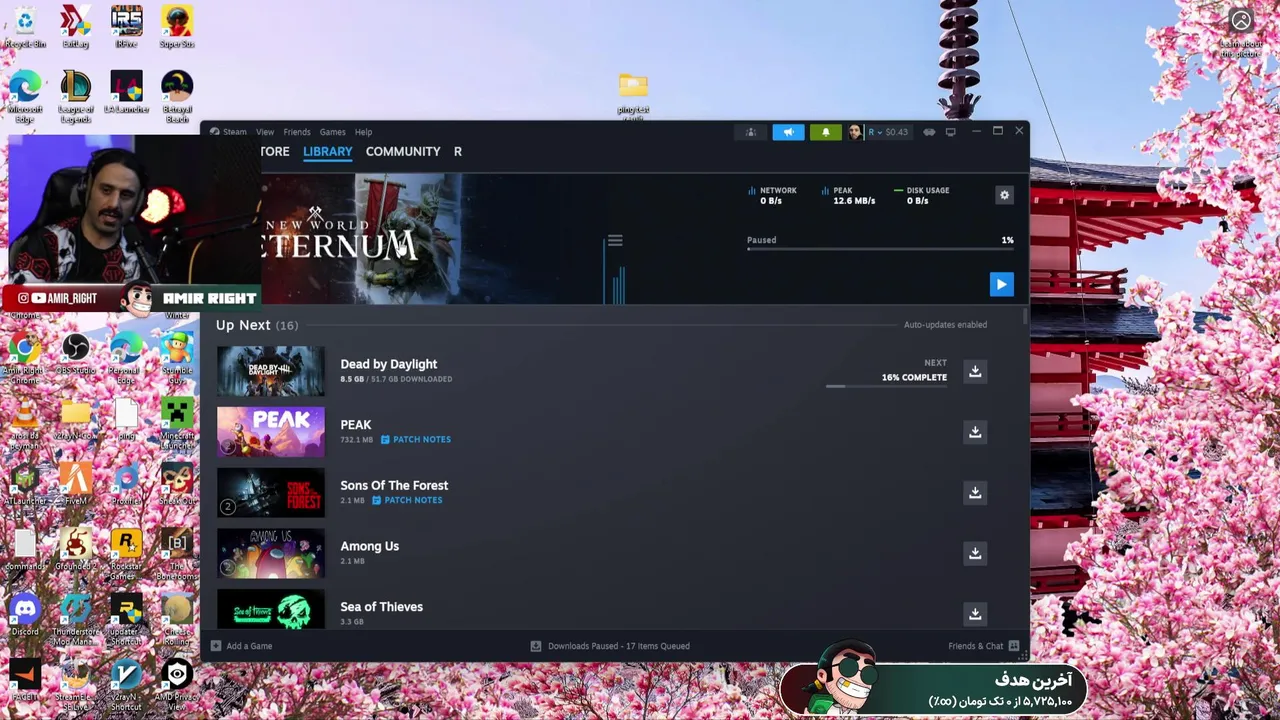Open PEAK patch notes link
This screenshot has width=1280, height=720.
click(415, 440)
